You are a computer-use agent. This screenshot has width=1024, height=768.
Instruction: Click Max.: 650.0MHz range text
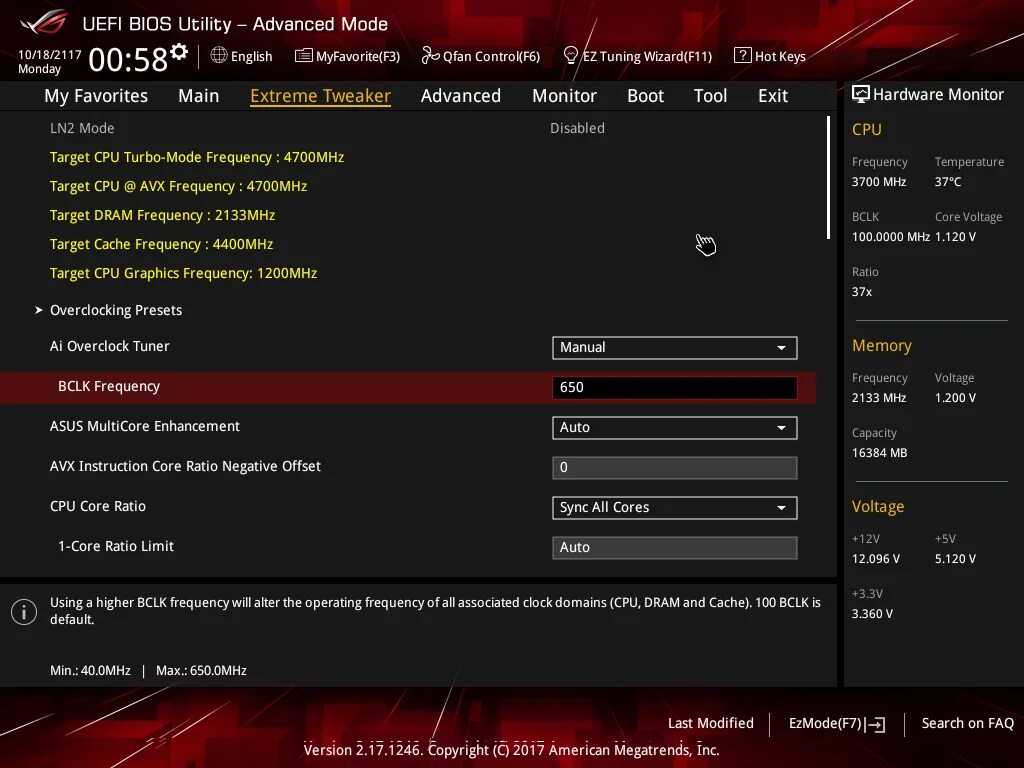[201, 671]
